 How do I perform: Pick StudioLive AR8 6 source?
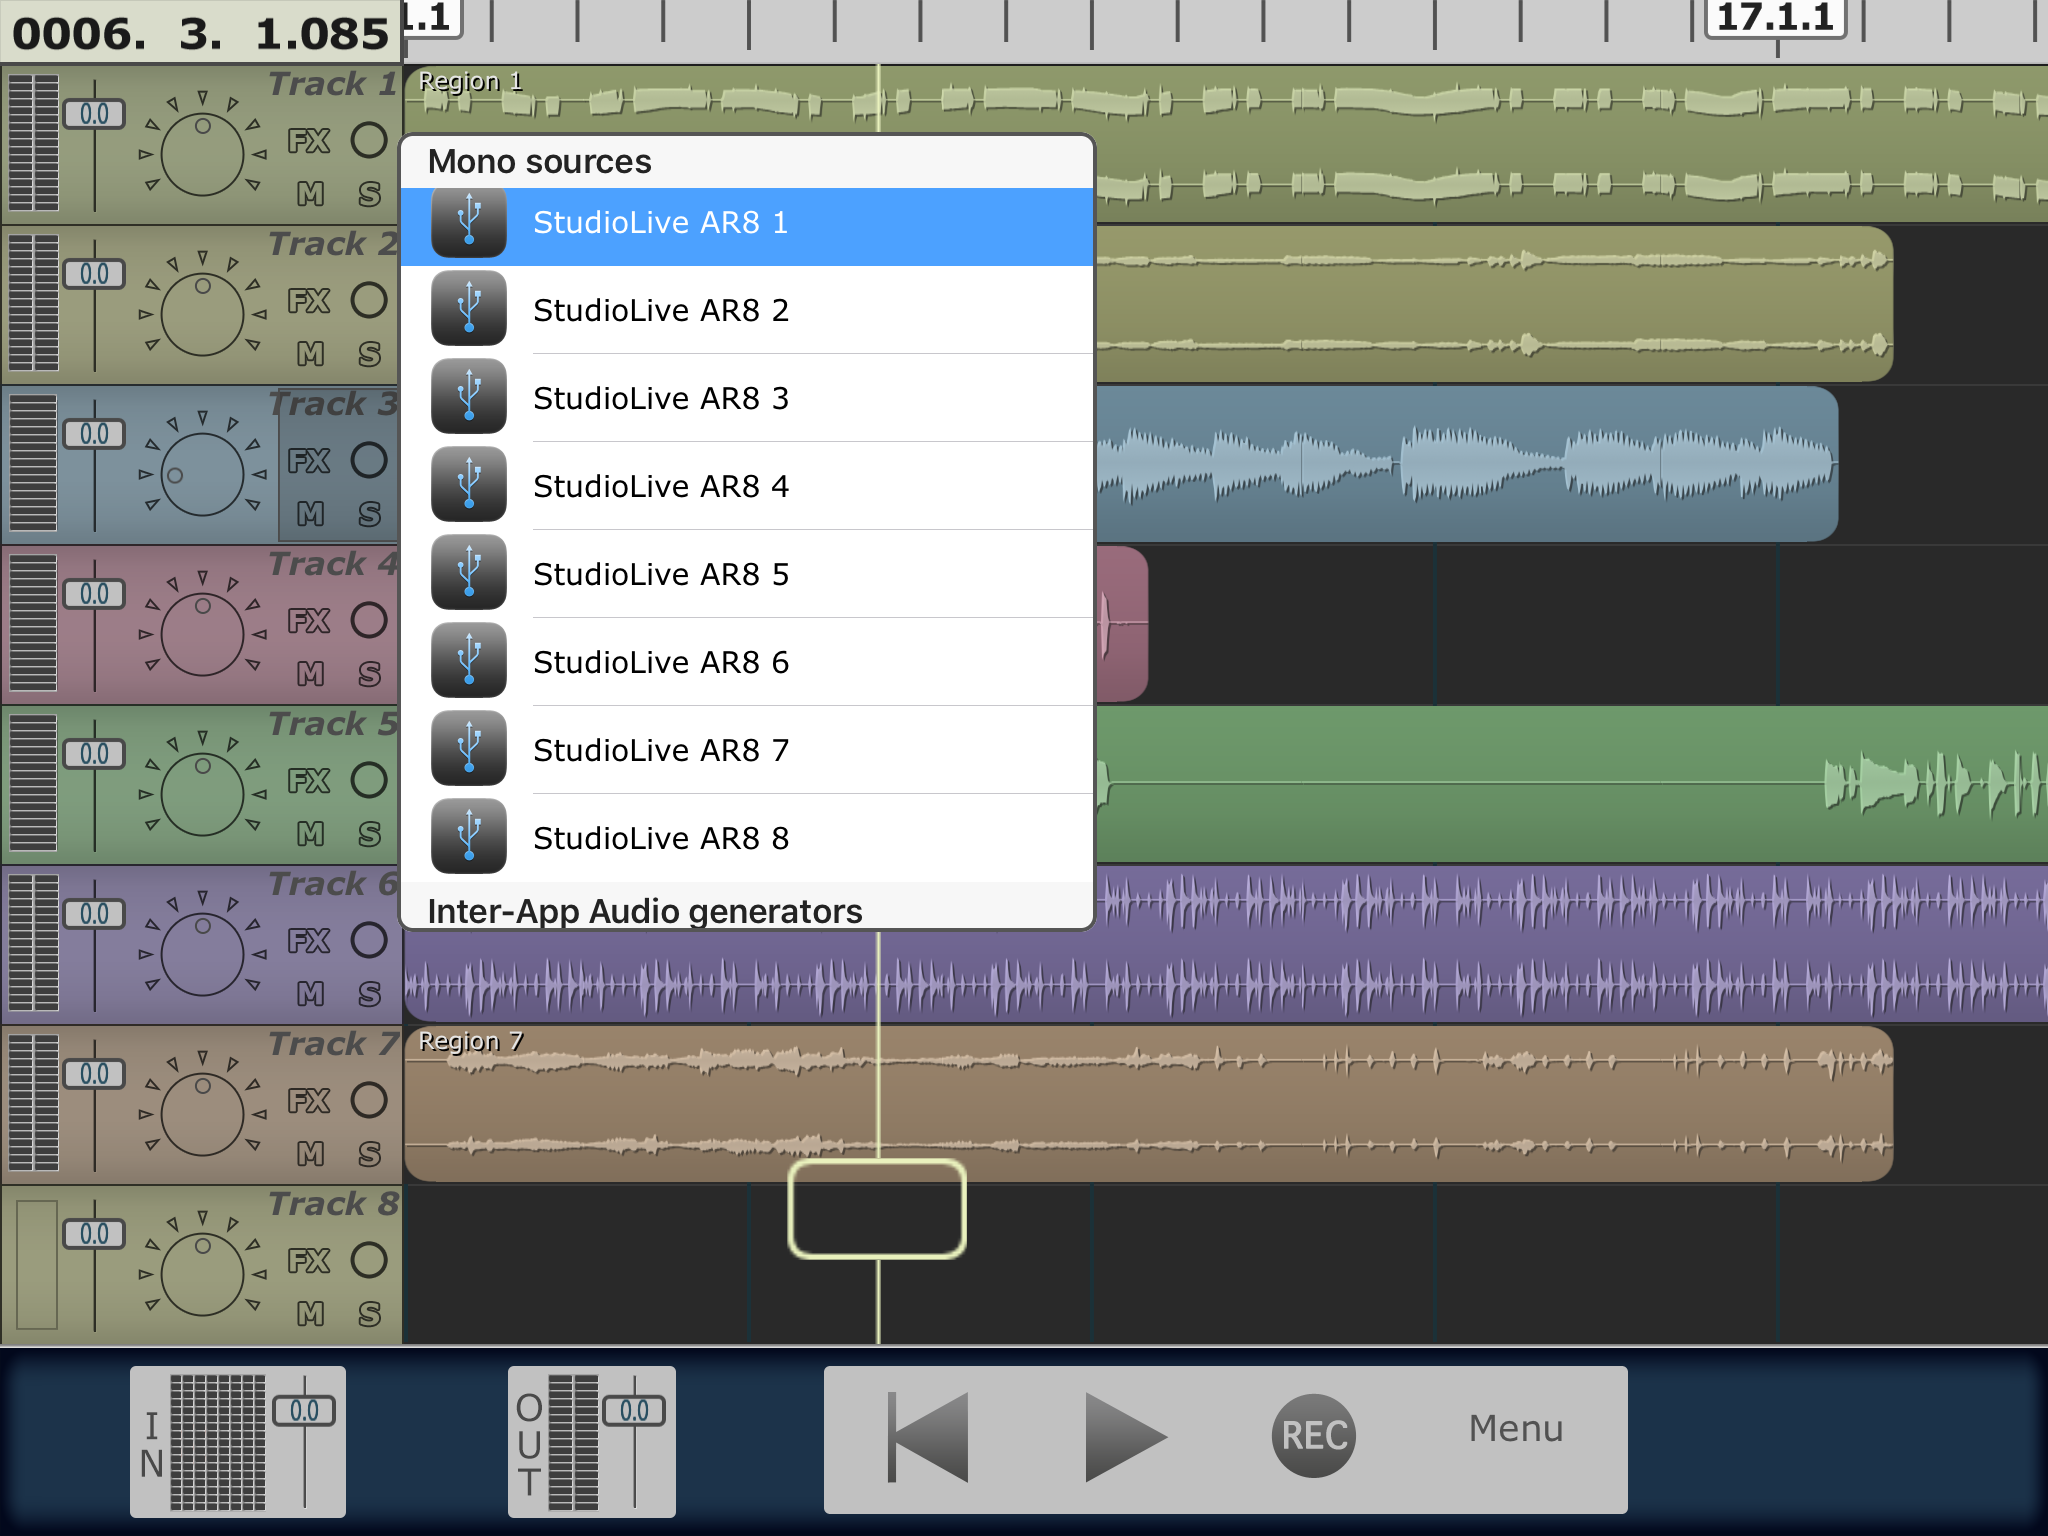tap(747, 662)
